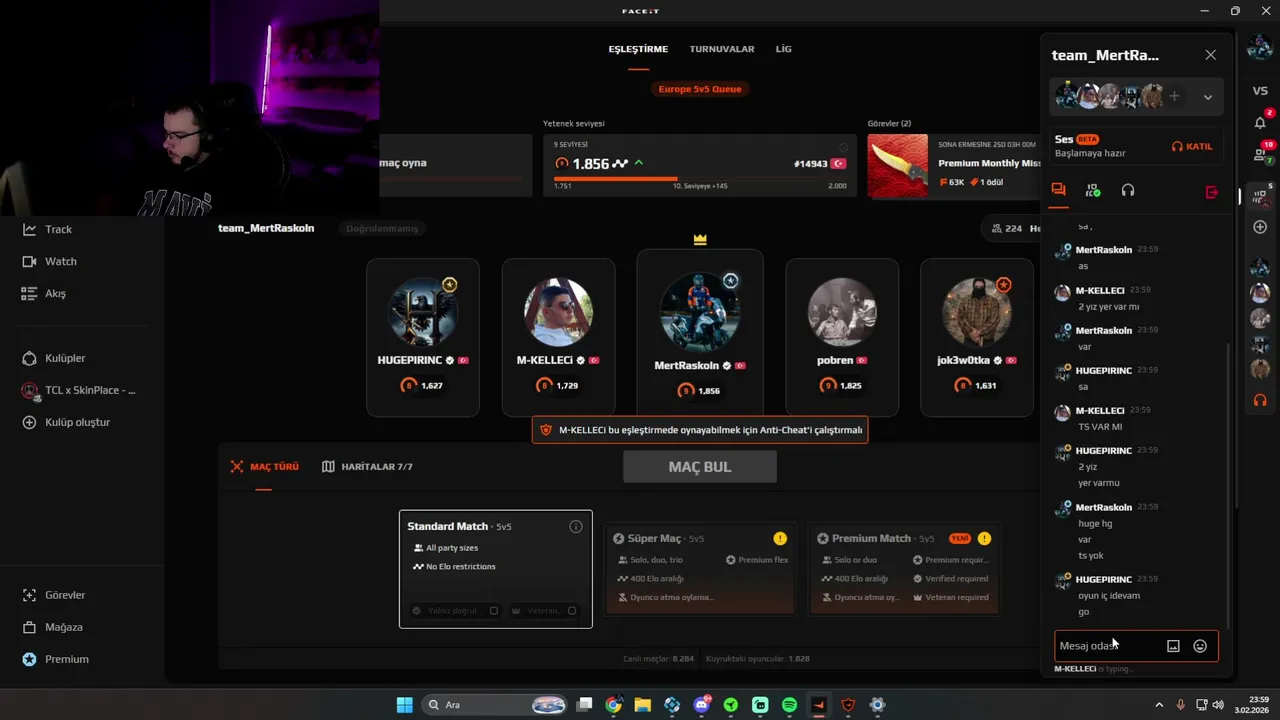The height and width of the screenshot is (720, 1280).
Task: Open jok3w0tka player card
Action: 977,337
